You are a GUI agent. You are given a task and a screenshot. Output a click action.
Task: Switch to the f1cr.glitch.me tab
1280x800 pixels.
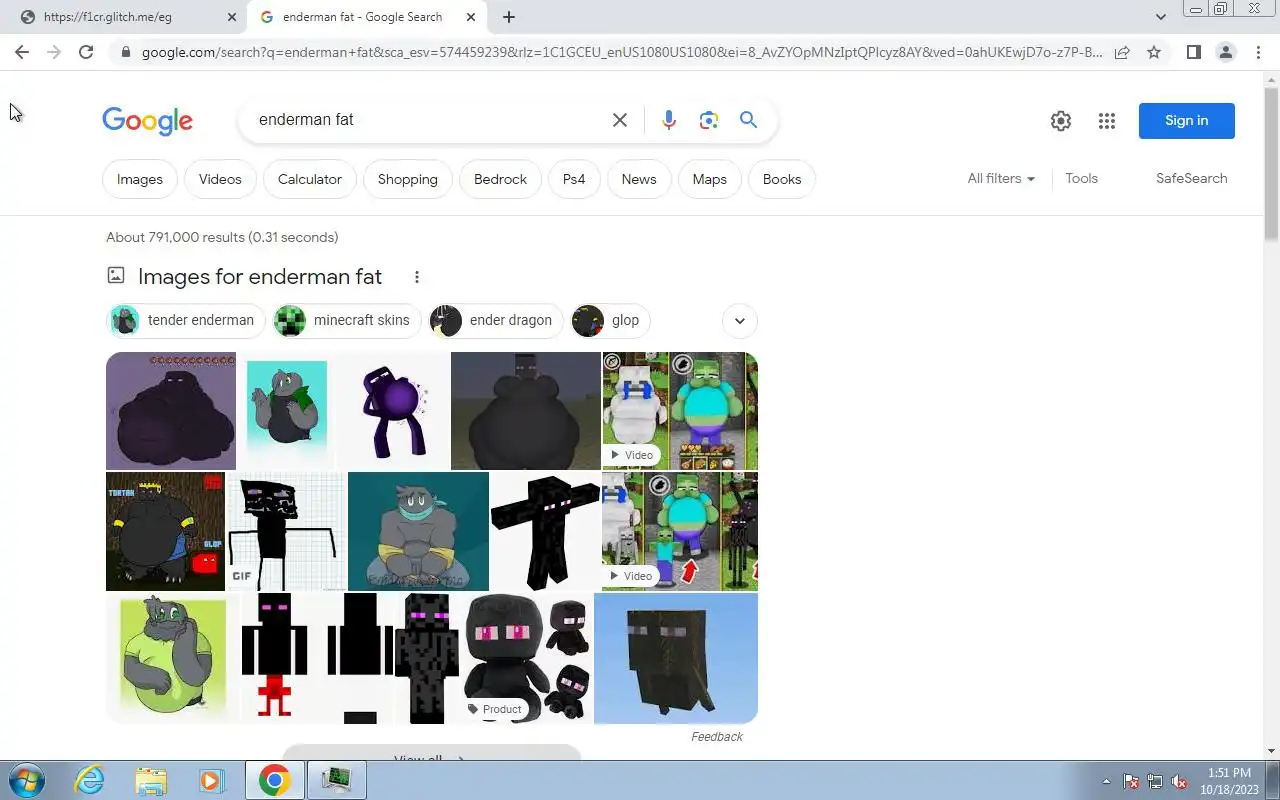(x=125, y=17)
